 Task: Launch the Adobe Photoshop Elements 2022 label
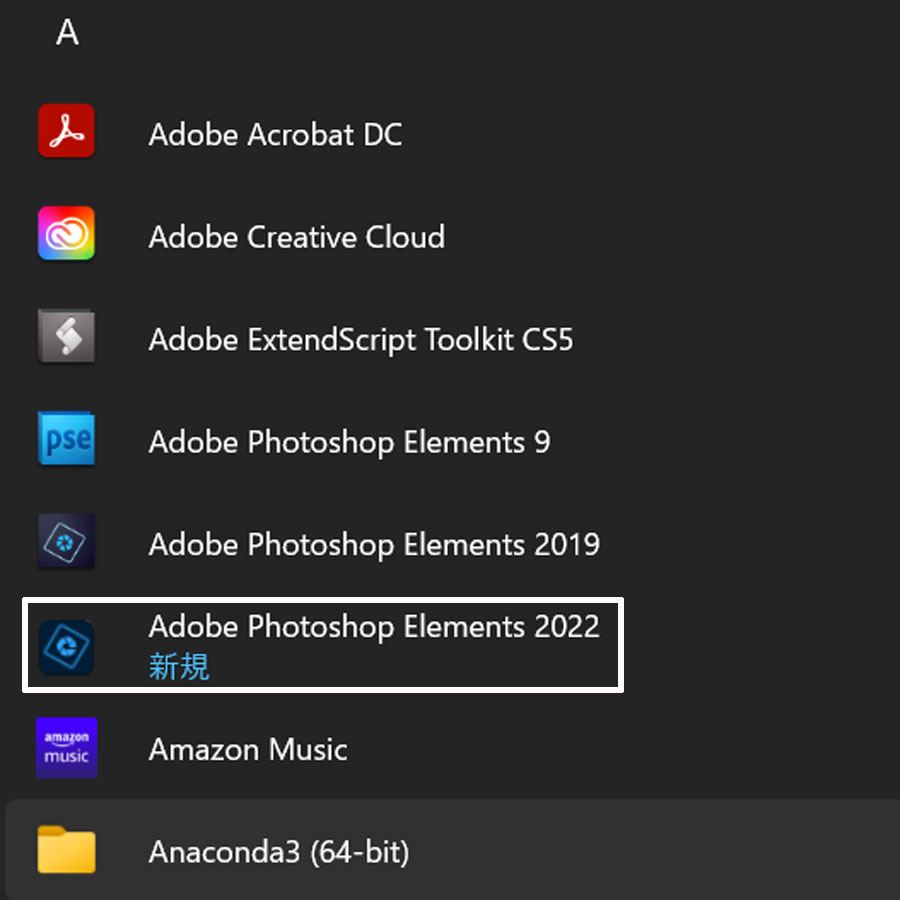[374, 626]
